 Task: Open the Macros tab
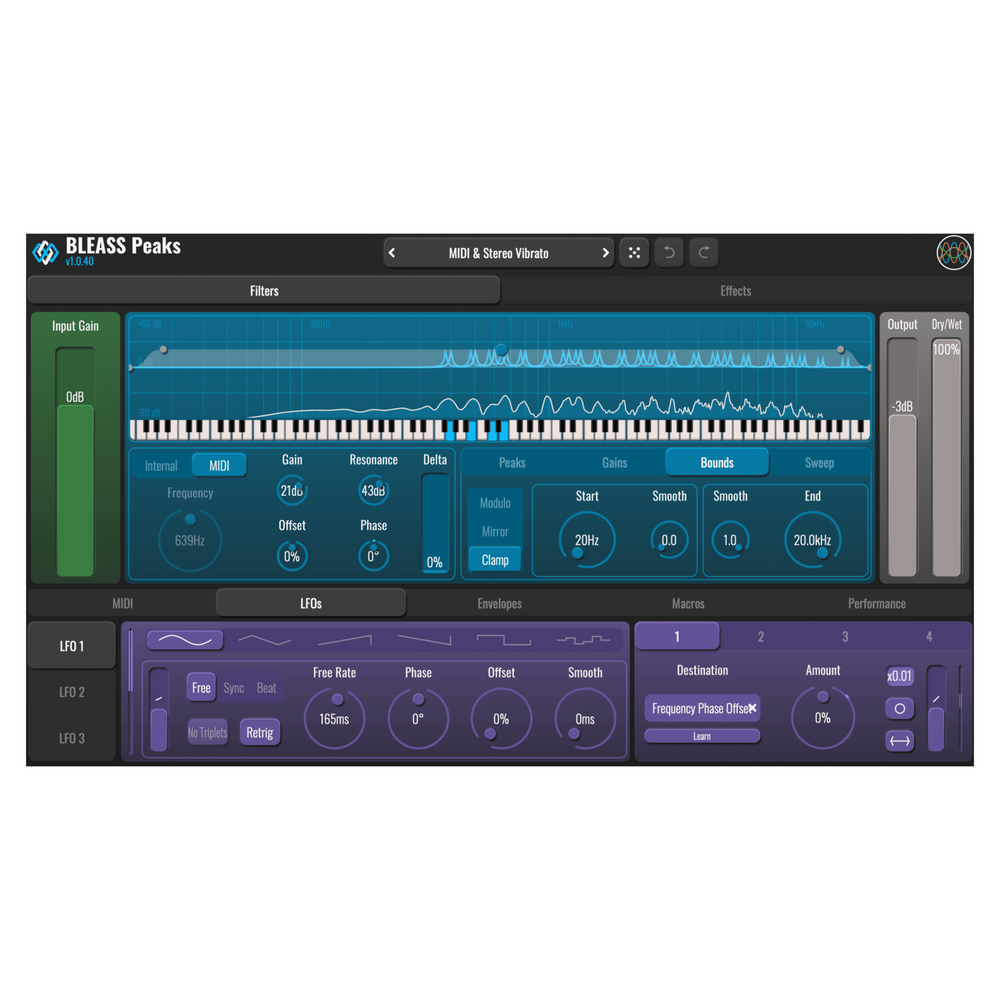[x=688, y=603]
